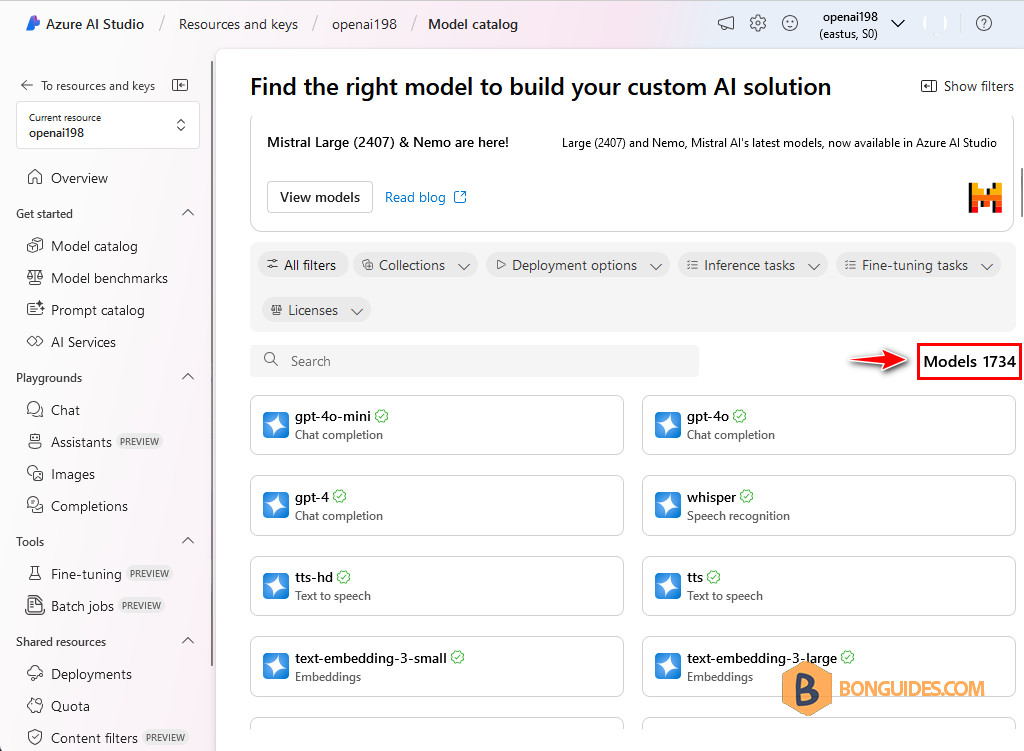Click the user avatar circle
The height and width of the screenshot is (751, 1024).
(x=935, y=24)
